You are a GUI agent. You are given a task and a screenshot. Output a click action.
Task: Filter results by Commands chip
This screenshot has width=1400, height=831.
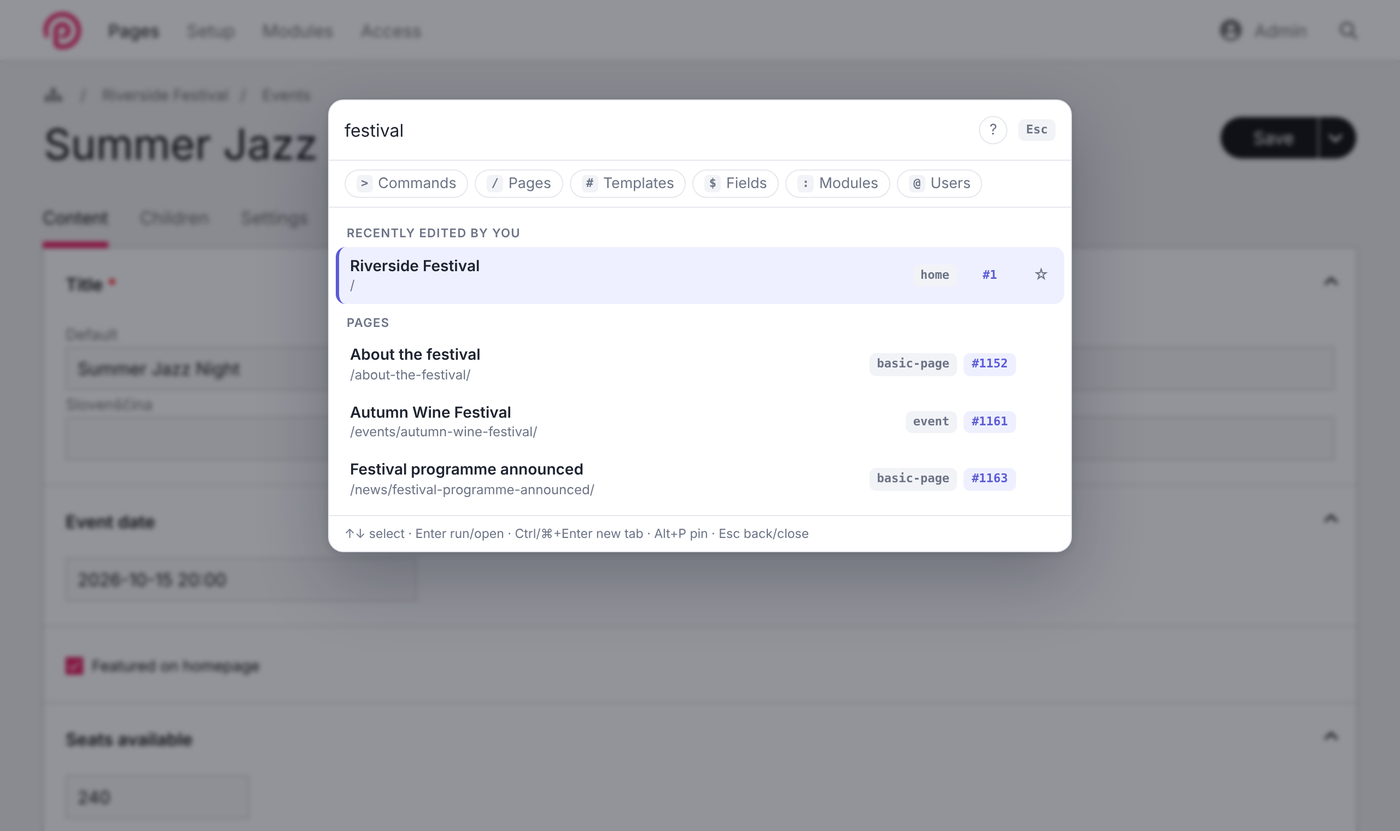click(x=406, y=183)
